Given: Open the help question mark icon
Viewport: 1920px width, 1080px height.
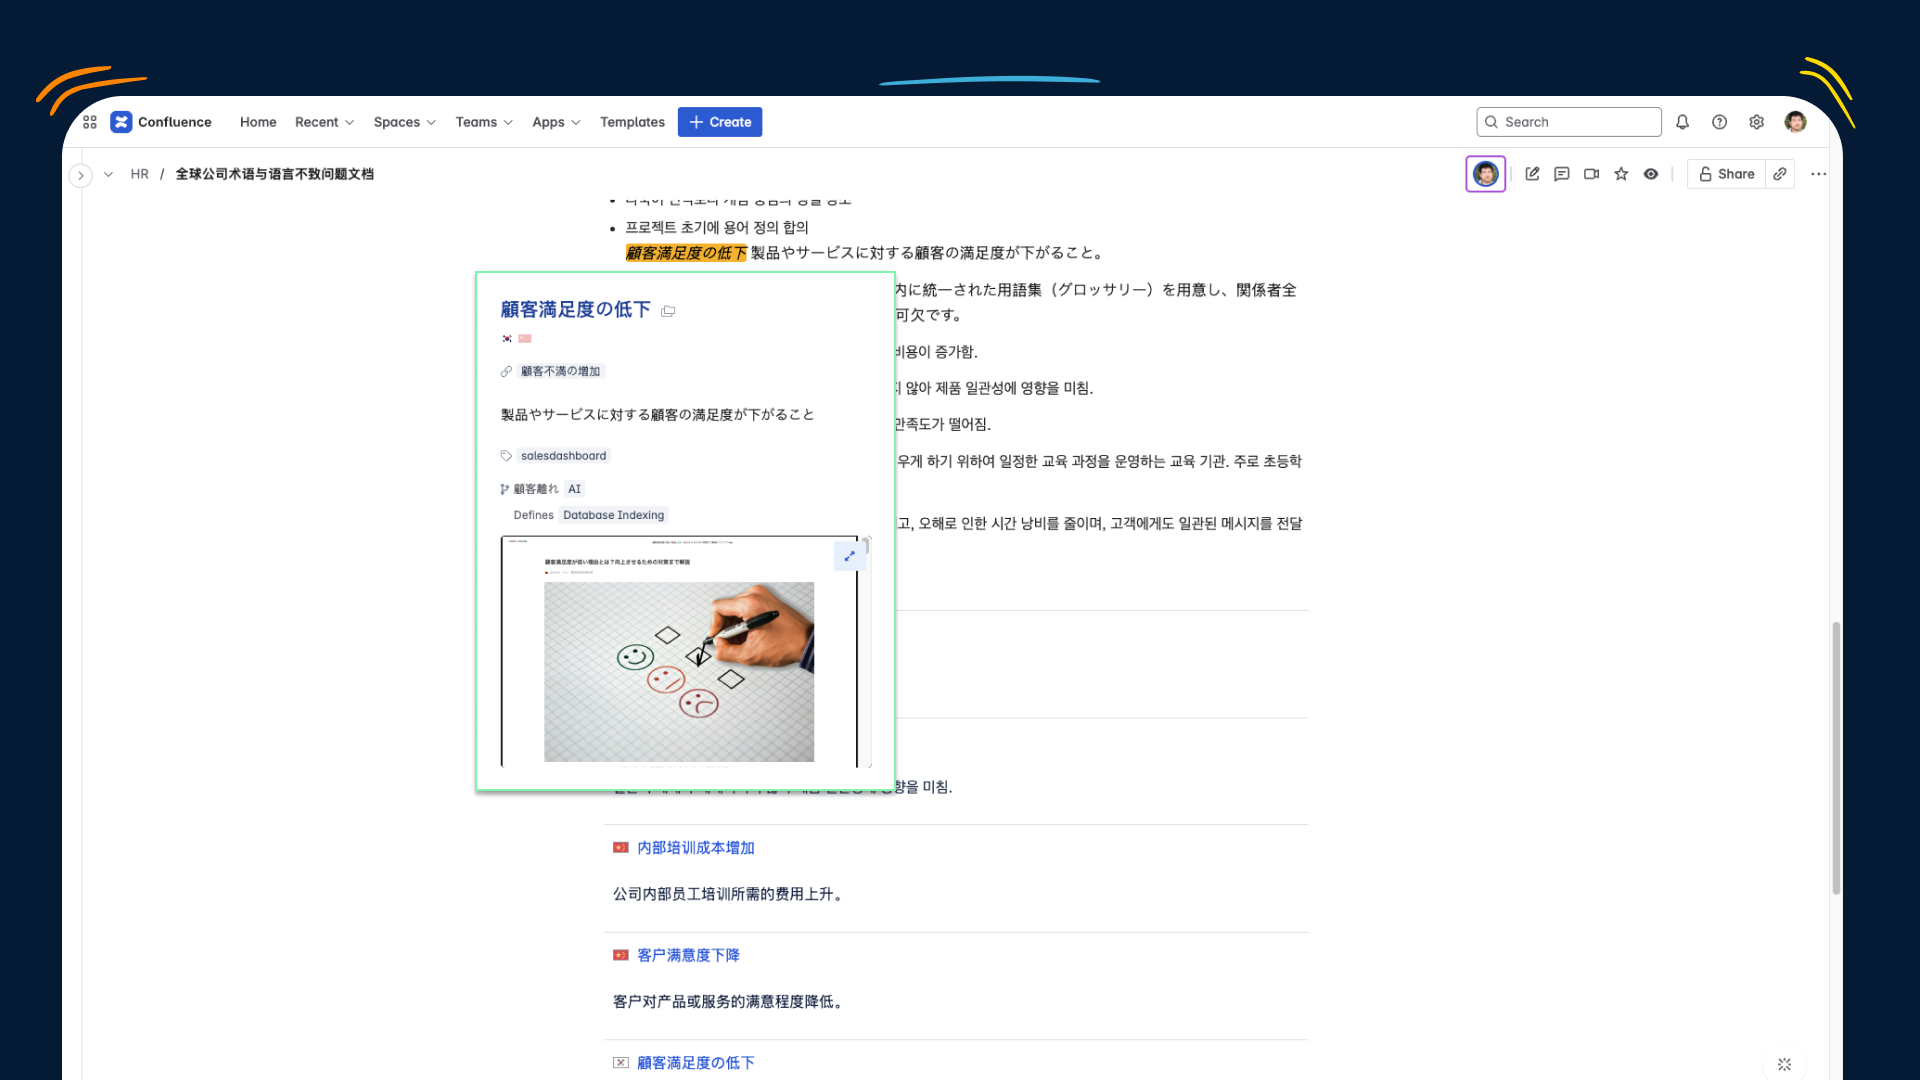Looking at the screenshot, I should click(1719, 122).
